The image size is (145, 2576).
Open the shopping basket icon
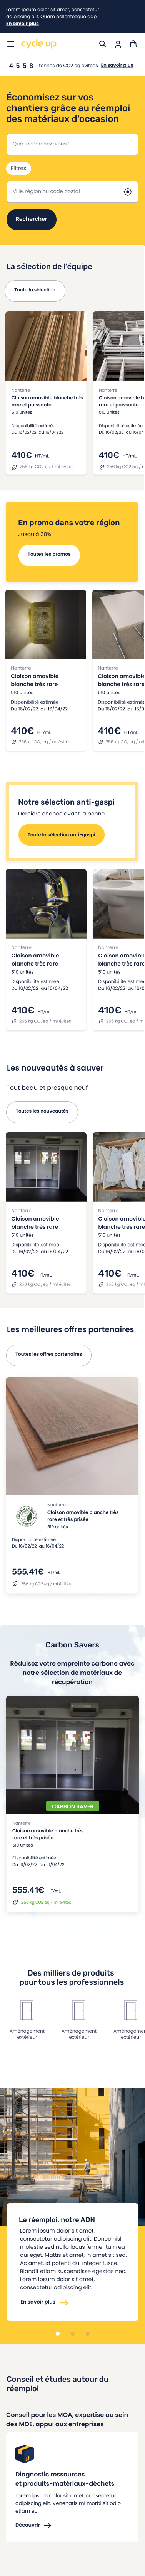pyautogui.click(x=133, y=44)
